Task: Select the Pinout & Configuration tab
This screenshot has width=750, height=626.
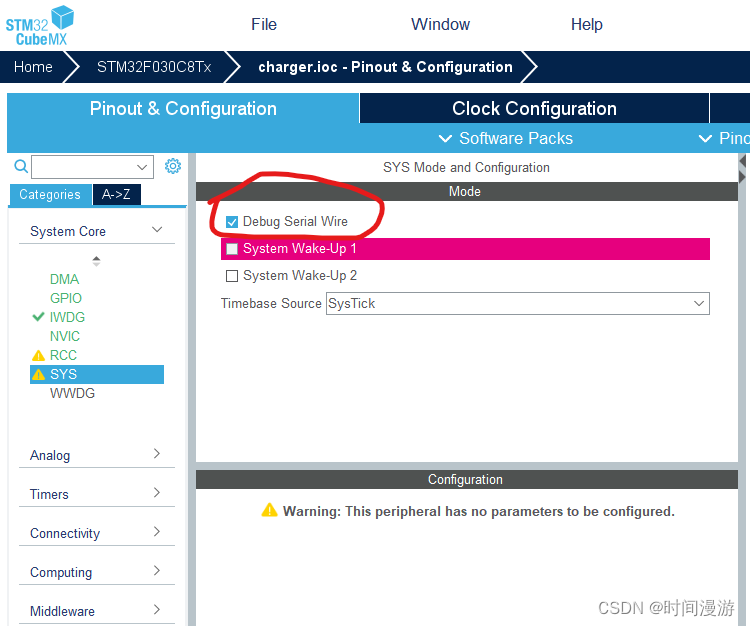Action: click(183, 109)
